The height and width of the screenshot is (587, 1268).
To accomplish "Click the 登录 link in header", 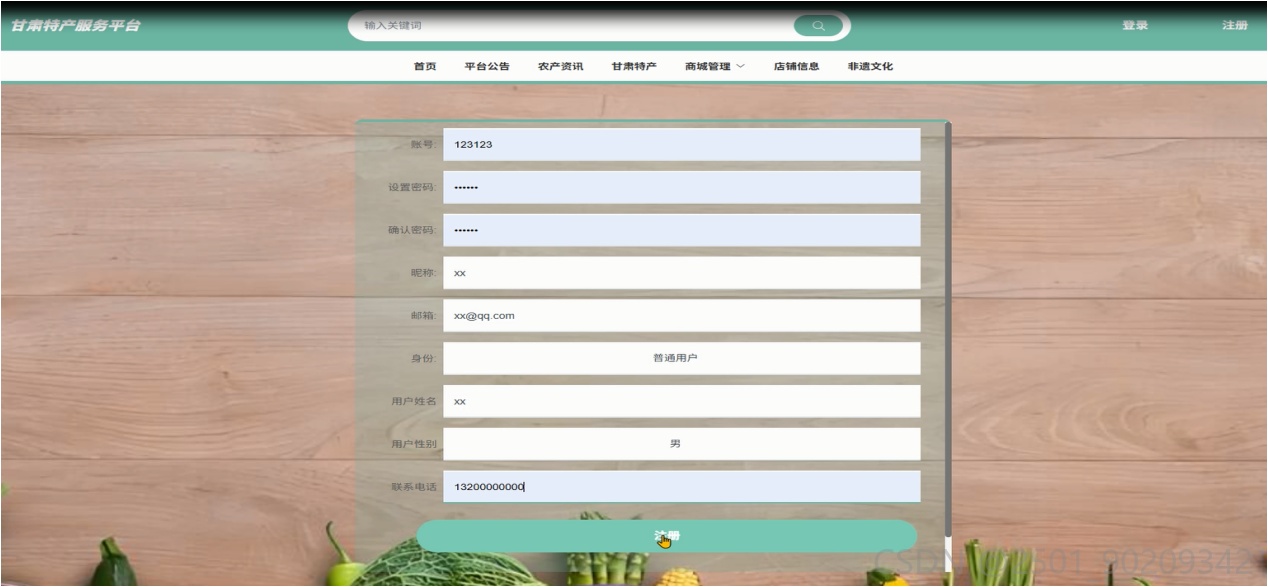I will coord(1135,26).
